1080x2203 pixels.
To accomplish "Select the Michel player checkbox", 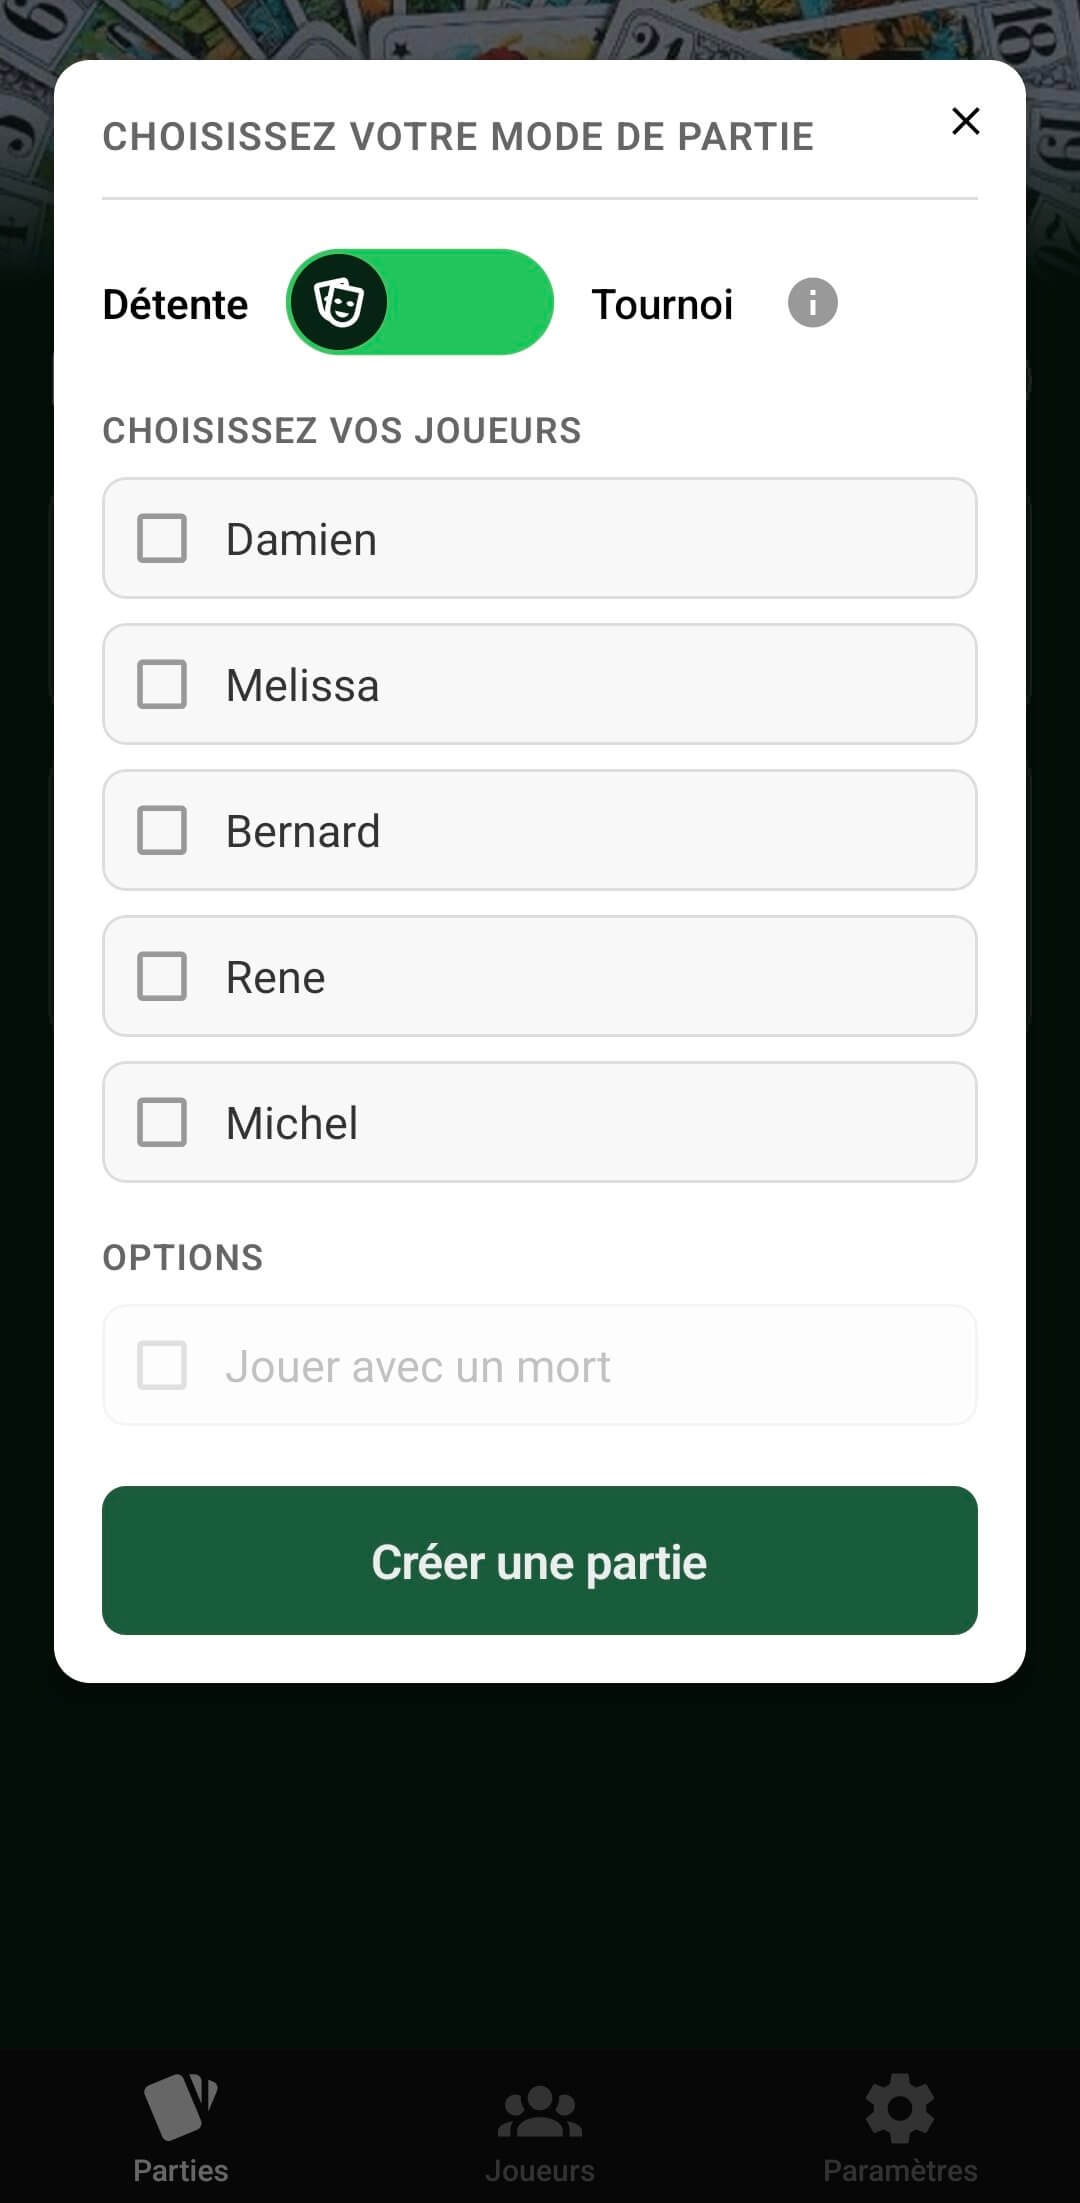I will pyautogui.click(x=162, y=1123).
